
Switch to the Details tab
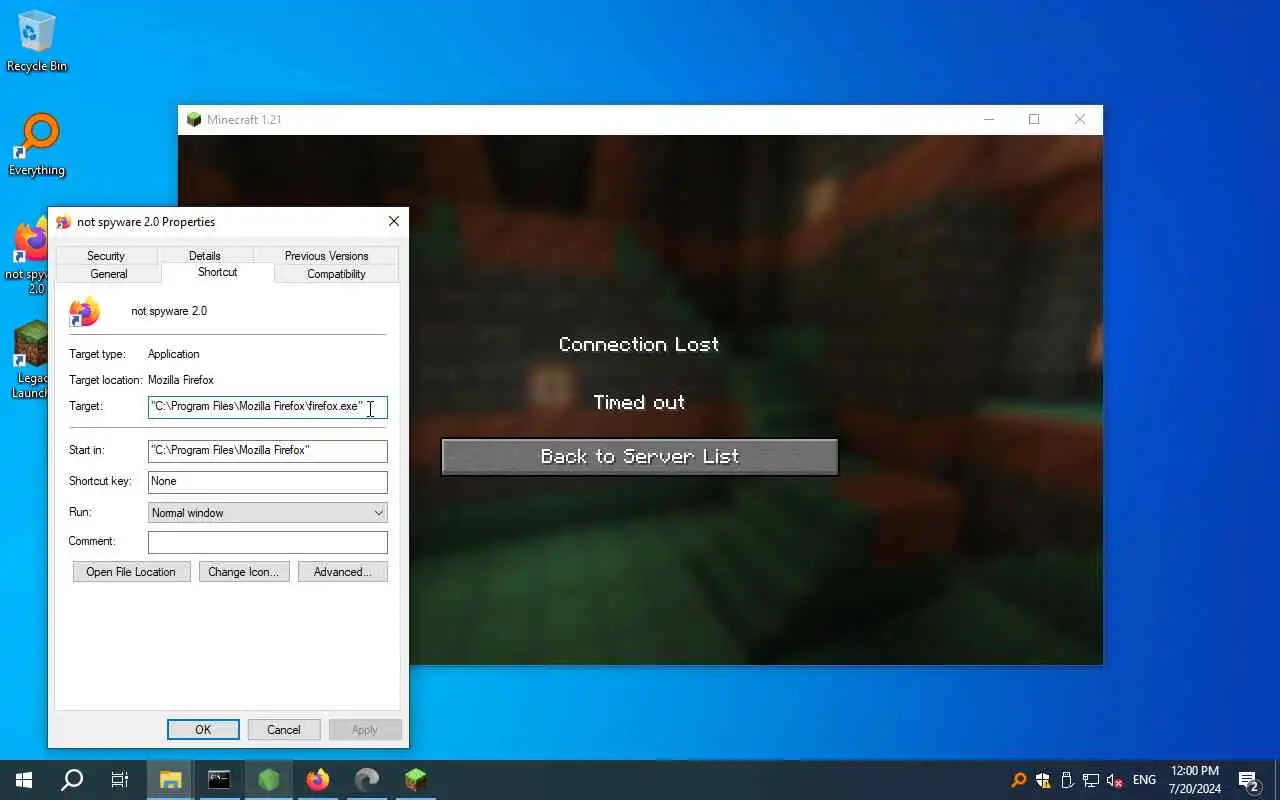(205, 256)
